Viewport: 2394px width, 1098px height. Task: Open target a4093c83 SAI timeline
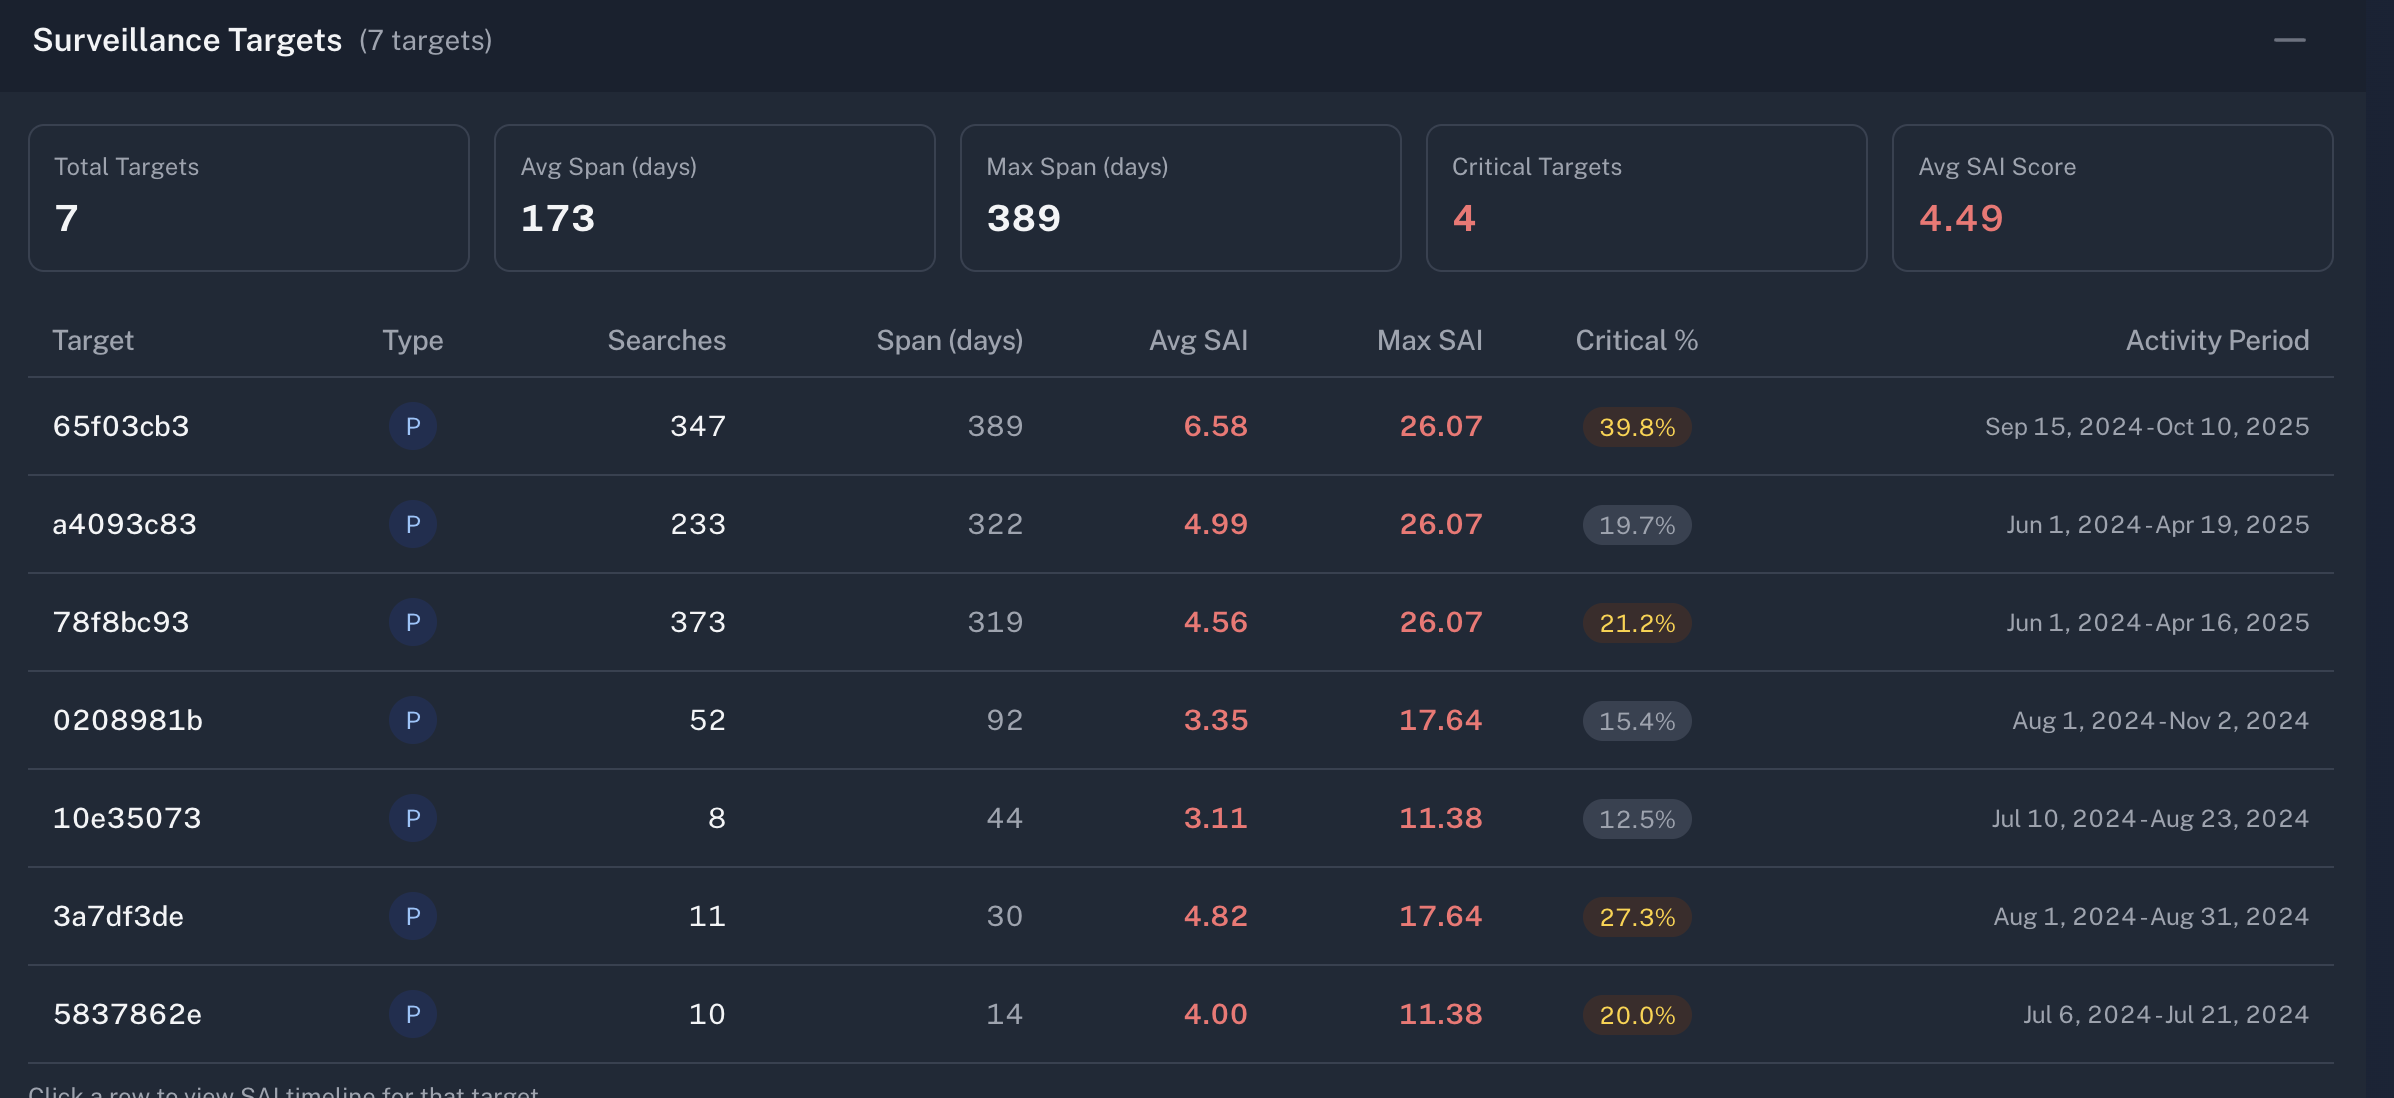124,525
